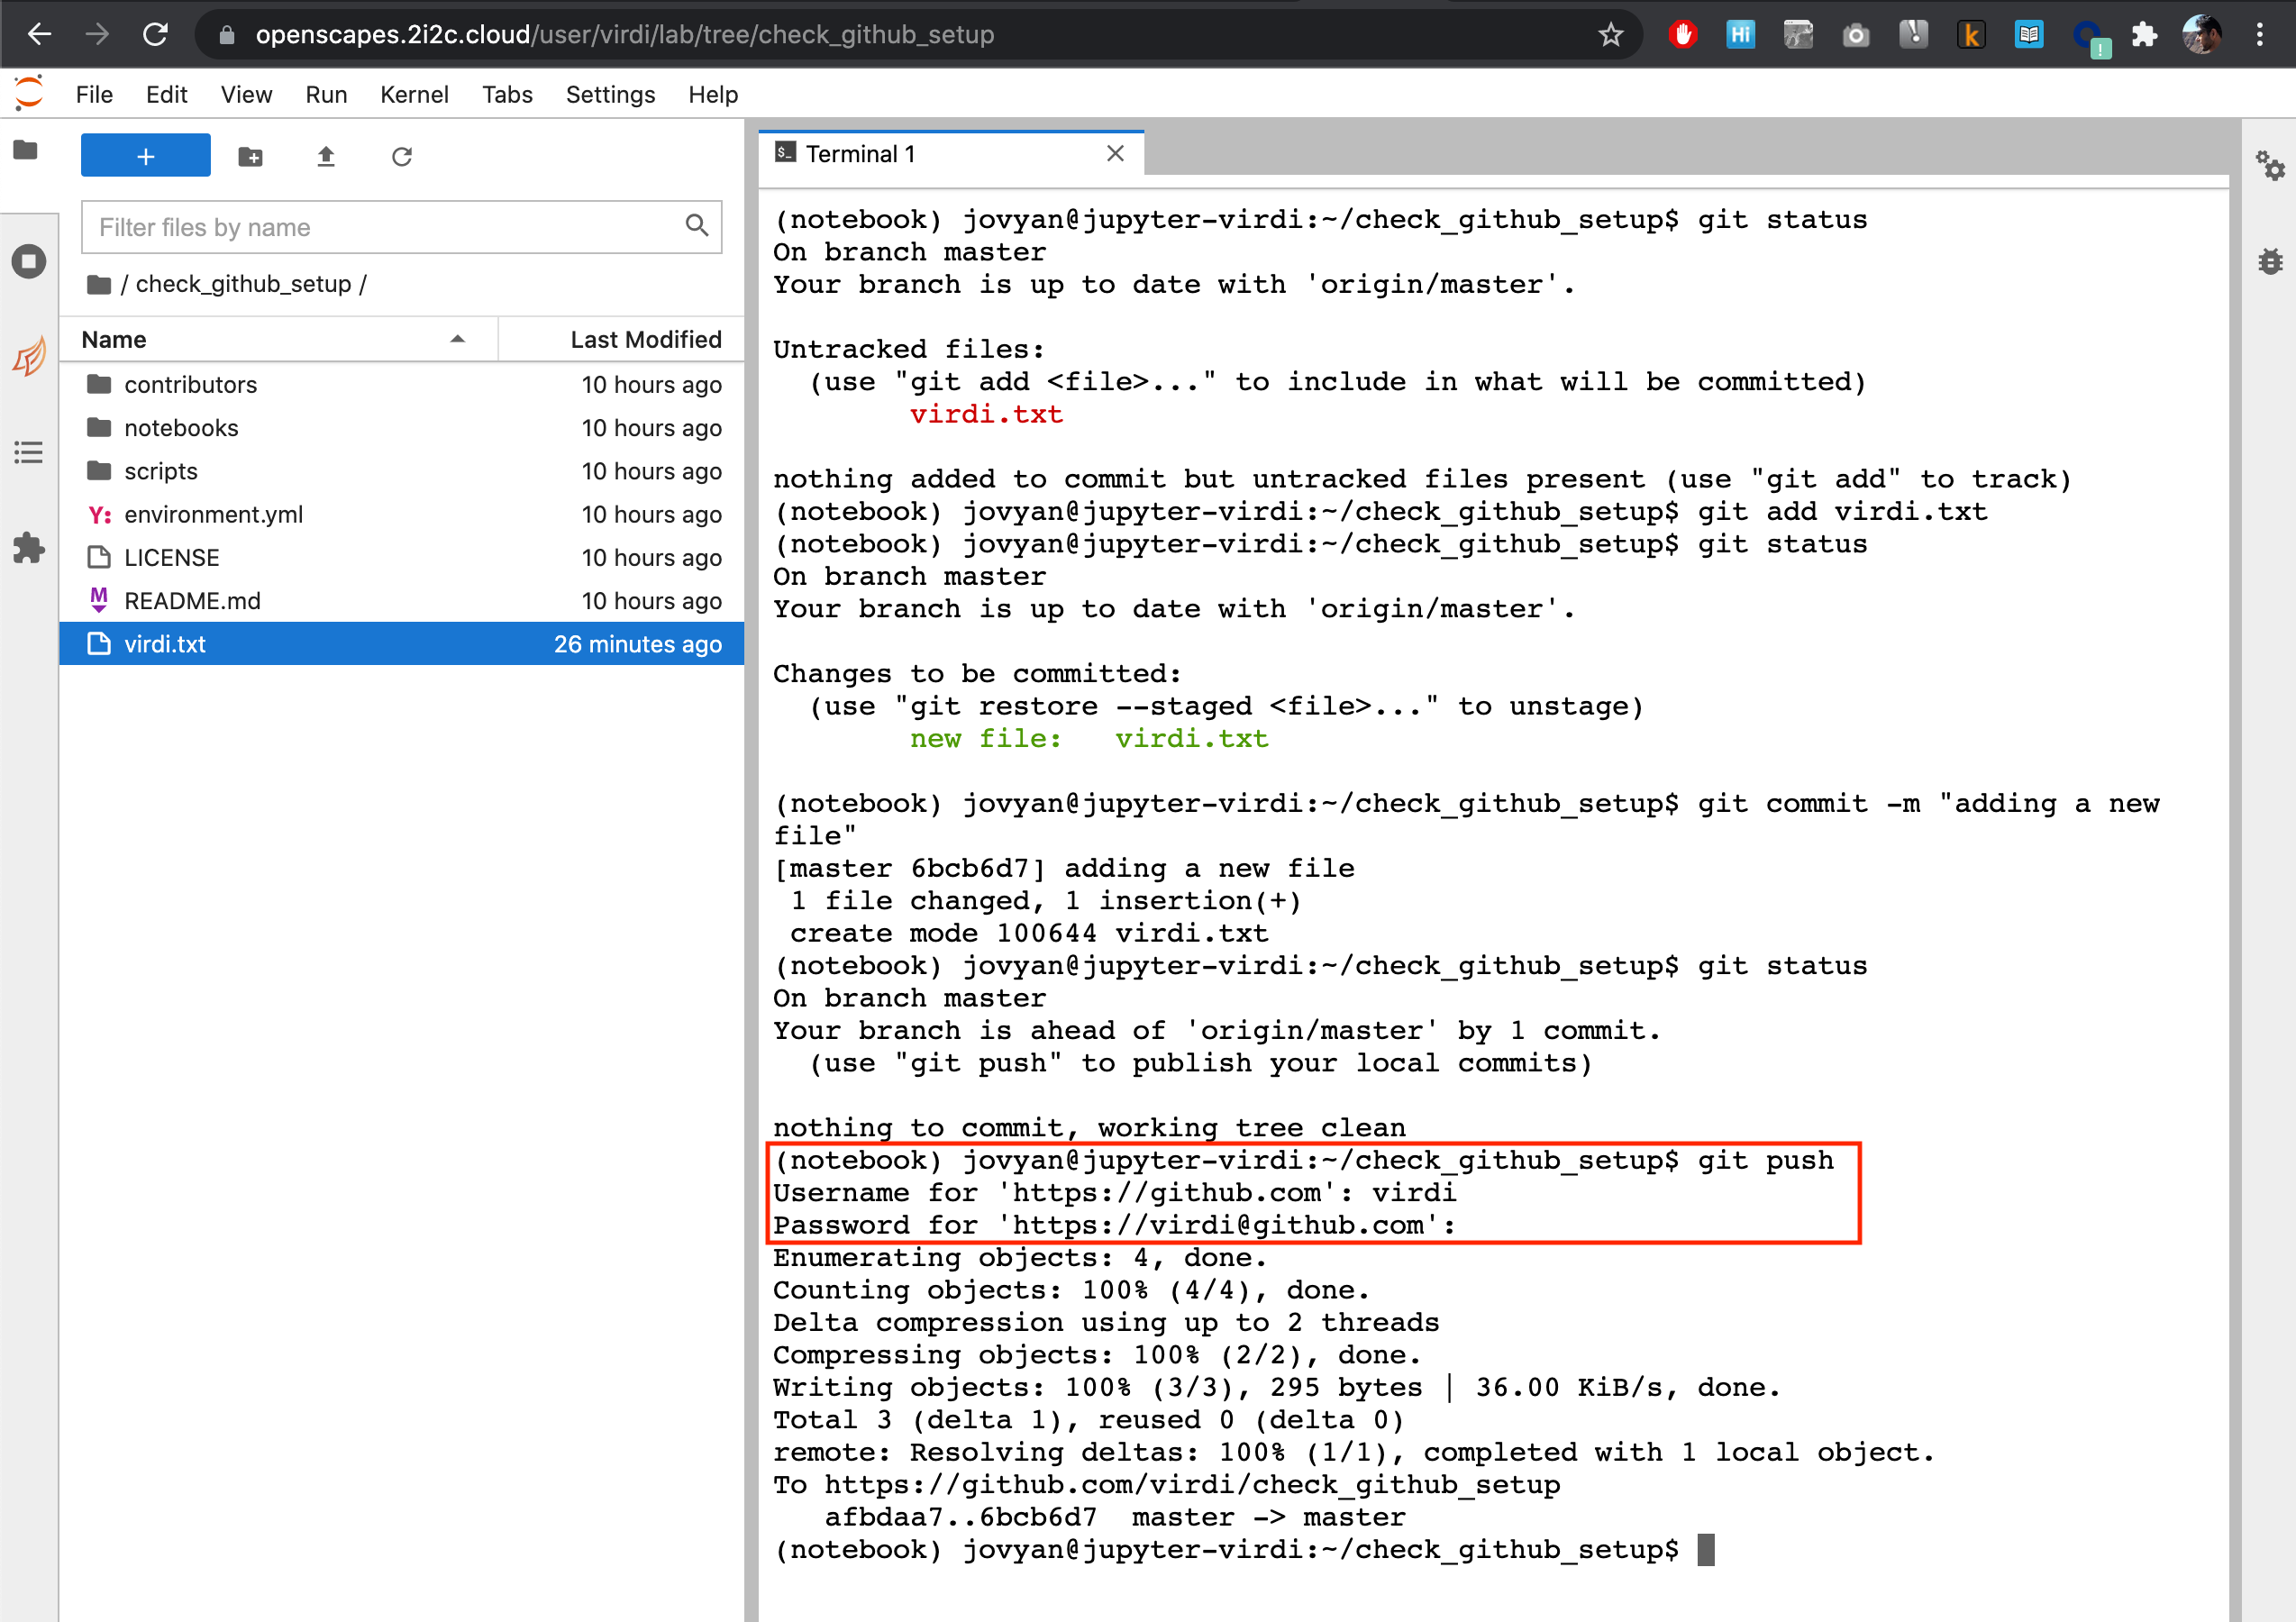Open the Running Terminals and Kernels panel
The image size is (2296, 1622).
pos(28,261)
